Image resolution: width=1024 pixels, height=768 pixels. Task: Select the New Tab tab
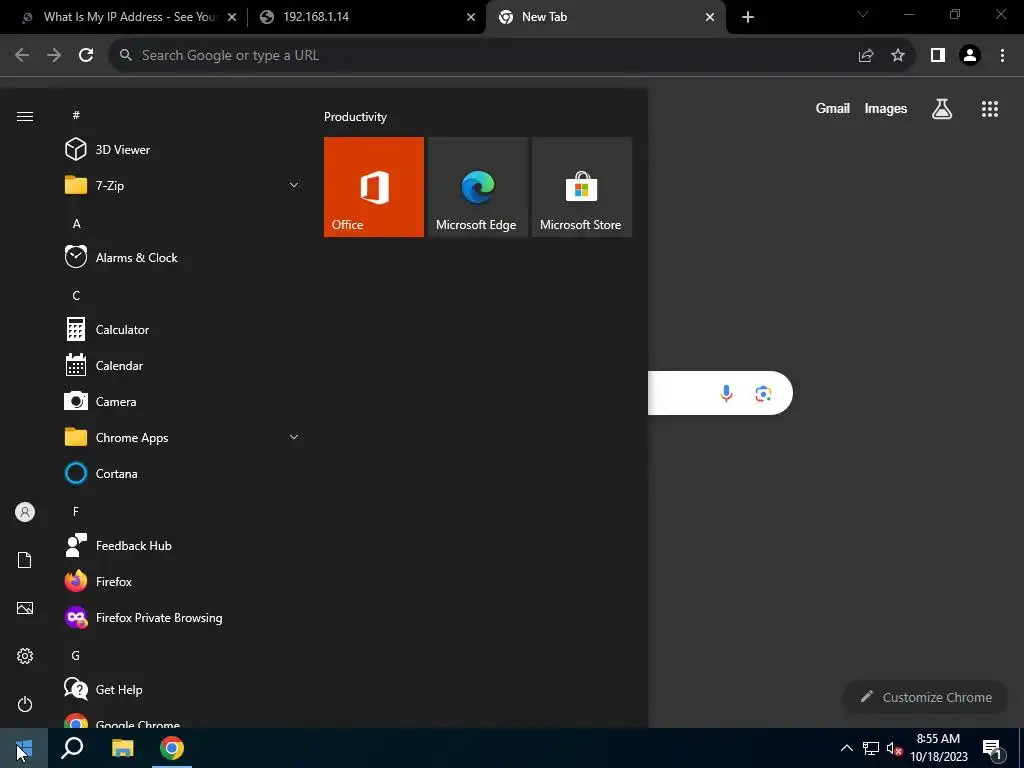point(605,17)
